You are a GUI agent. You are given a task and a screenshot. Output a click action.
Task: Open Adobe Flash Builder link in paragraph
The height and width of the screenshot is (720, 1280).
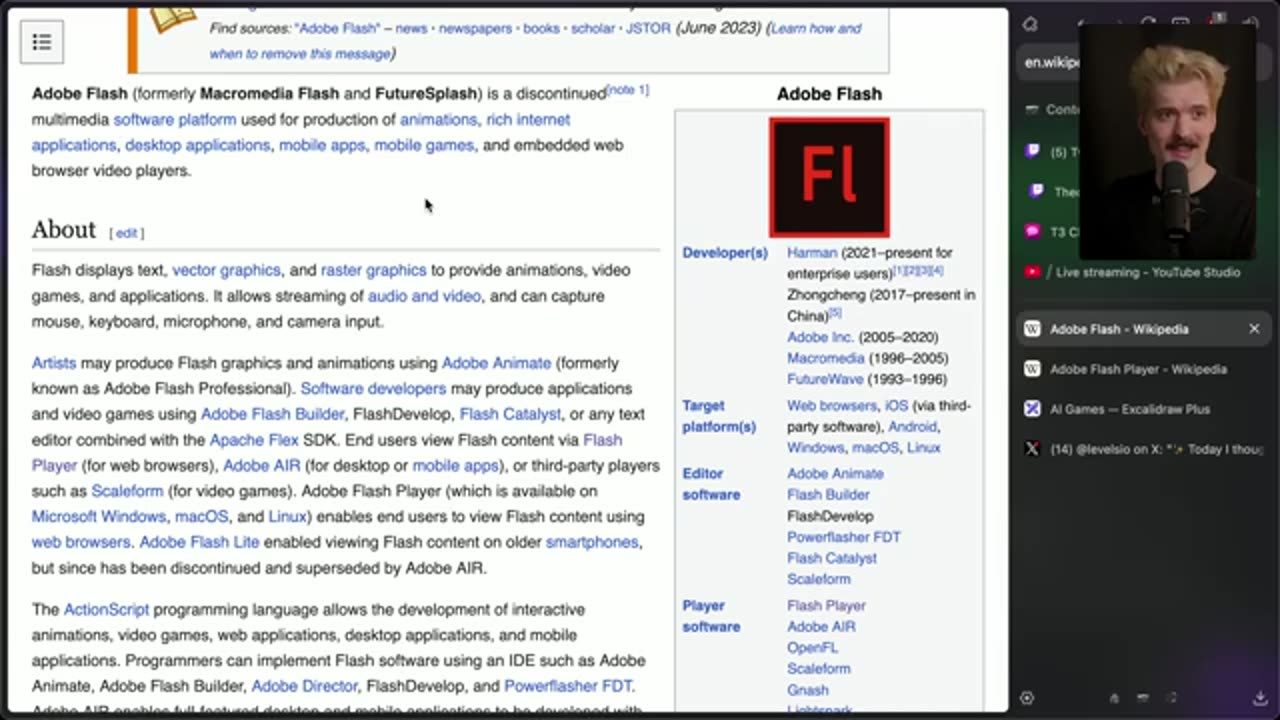click(272, 414)
